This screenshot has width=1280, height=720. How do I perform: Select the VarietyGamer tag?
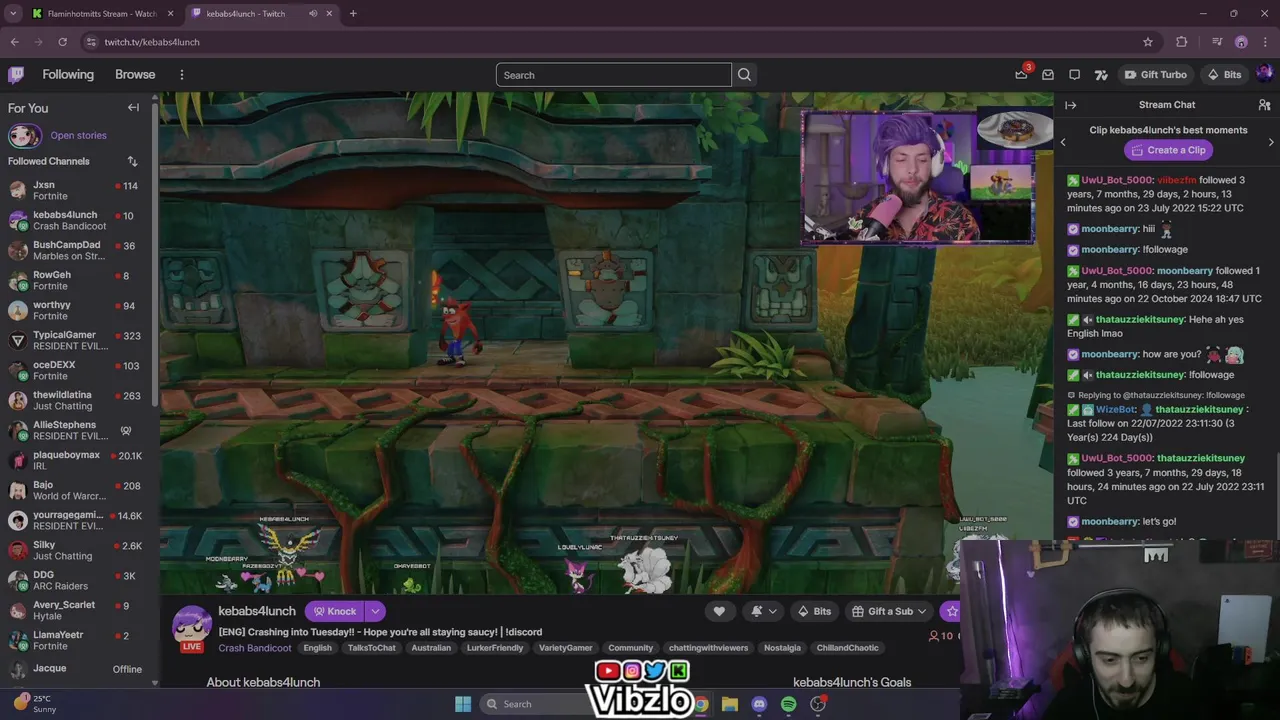click(x=566, y=648)
